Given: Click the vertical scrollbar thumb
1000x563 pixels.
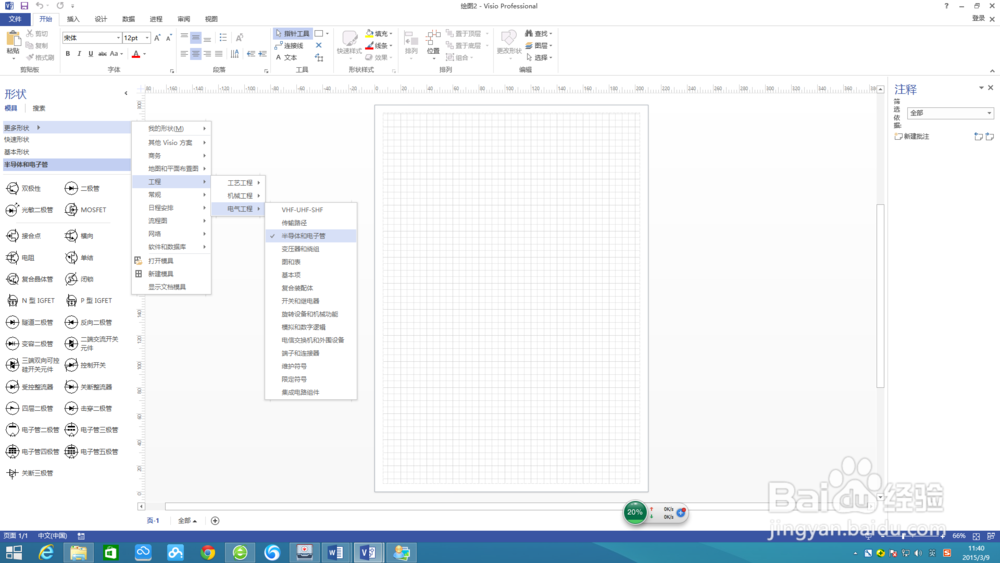Looking at the screenshot, I should pyautogui.click(x=880, y=296).
